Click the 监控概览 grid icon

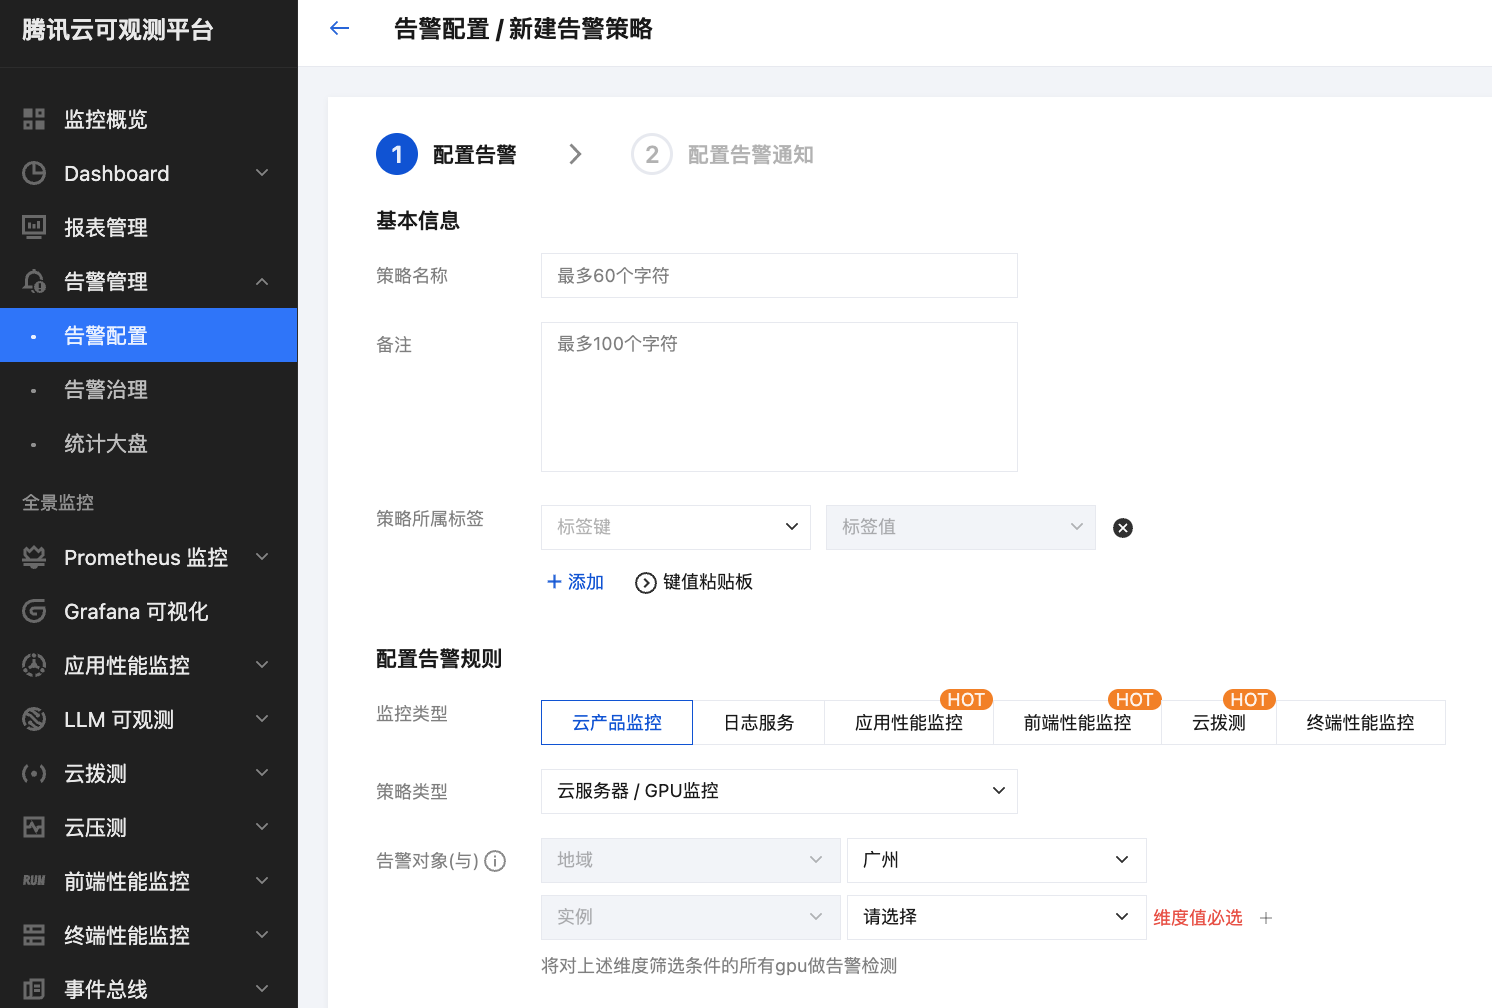point(34,120)
